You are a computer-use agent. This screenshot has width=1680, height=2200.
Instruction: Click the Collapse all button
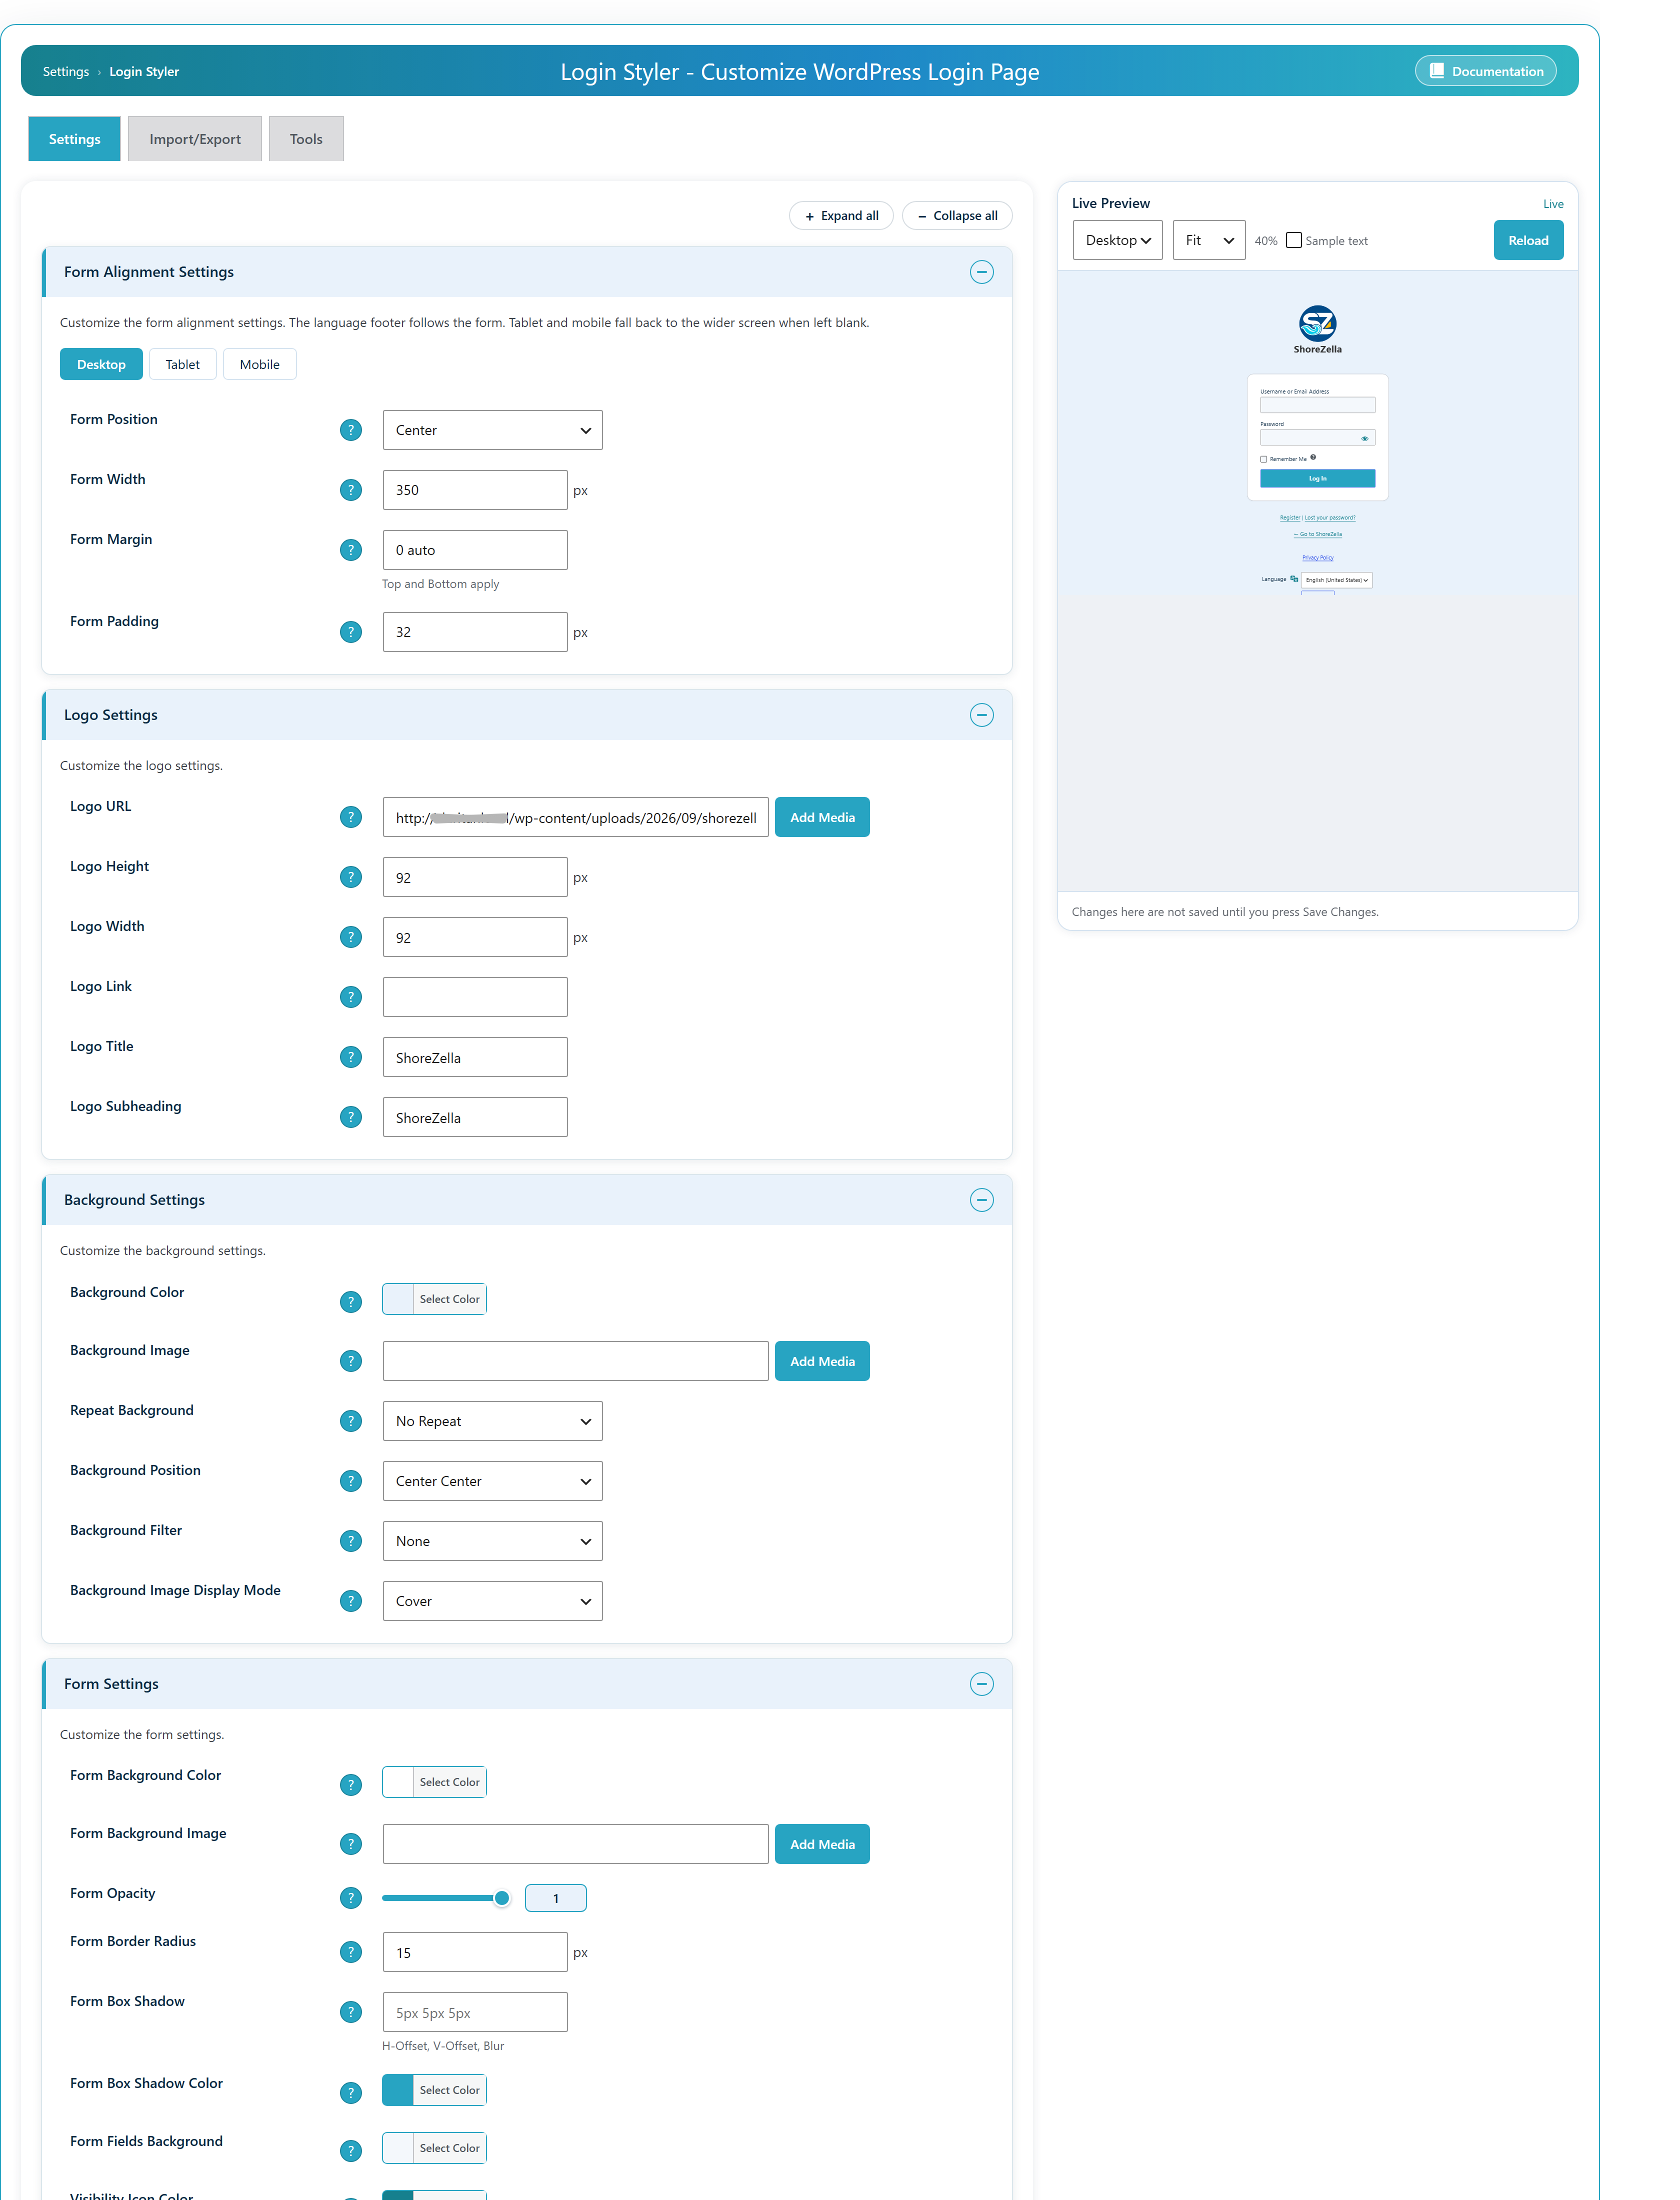tap(957, 215)
